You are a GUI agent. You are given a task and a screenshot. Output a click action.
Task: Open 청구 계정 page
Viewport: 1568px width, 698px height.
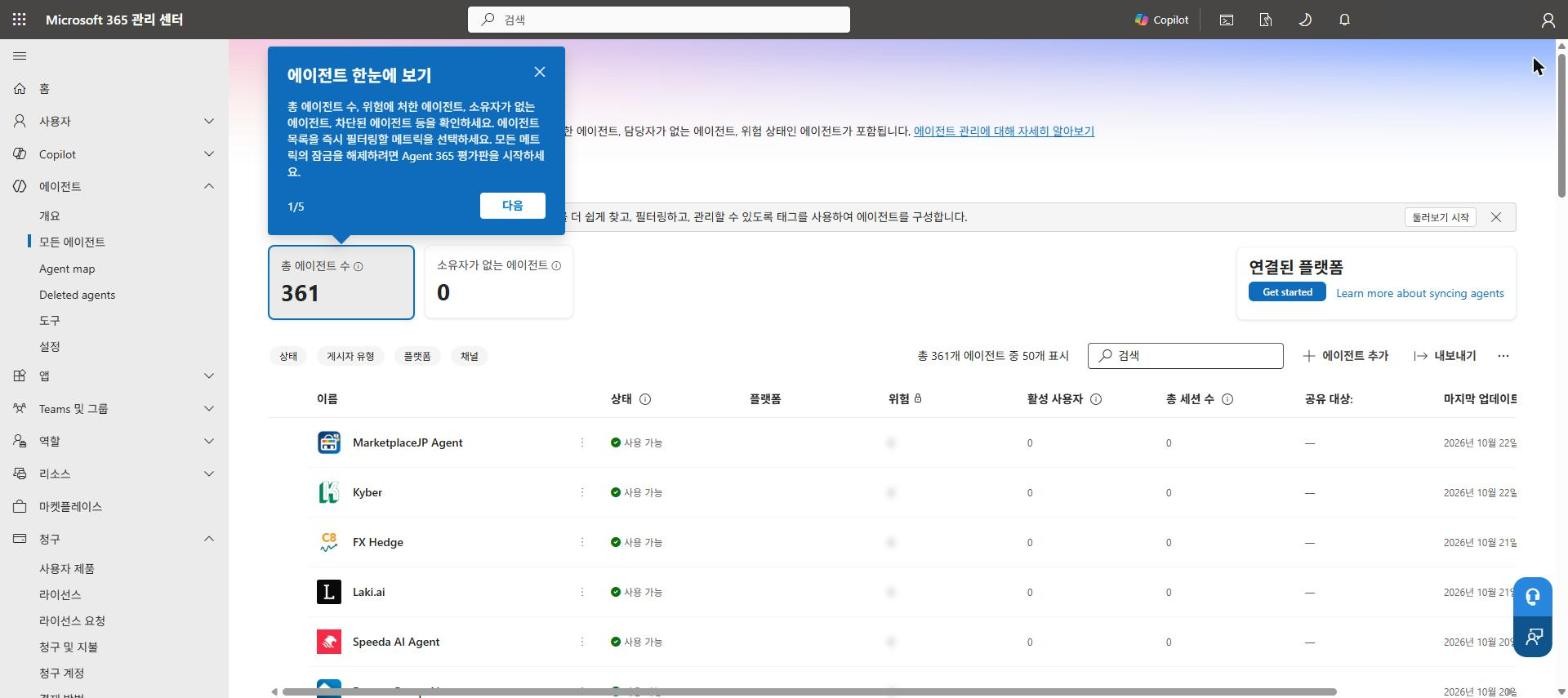point(61,673)
